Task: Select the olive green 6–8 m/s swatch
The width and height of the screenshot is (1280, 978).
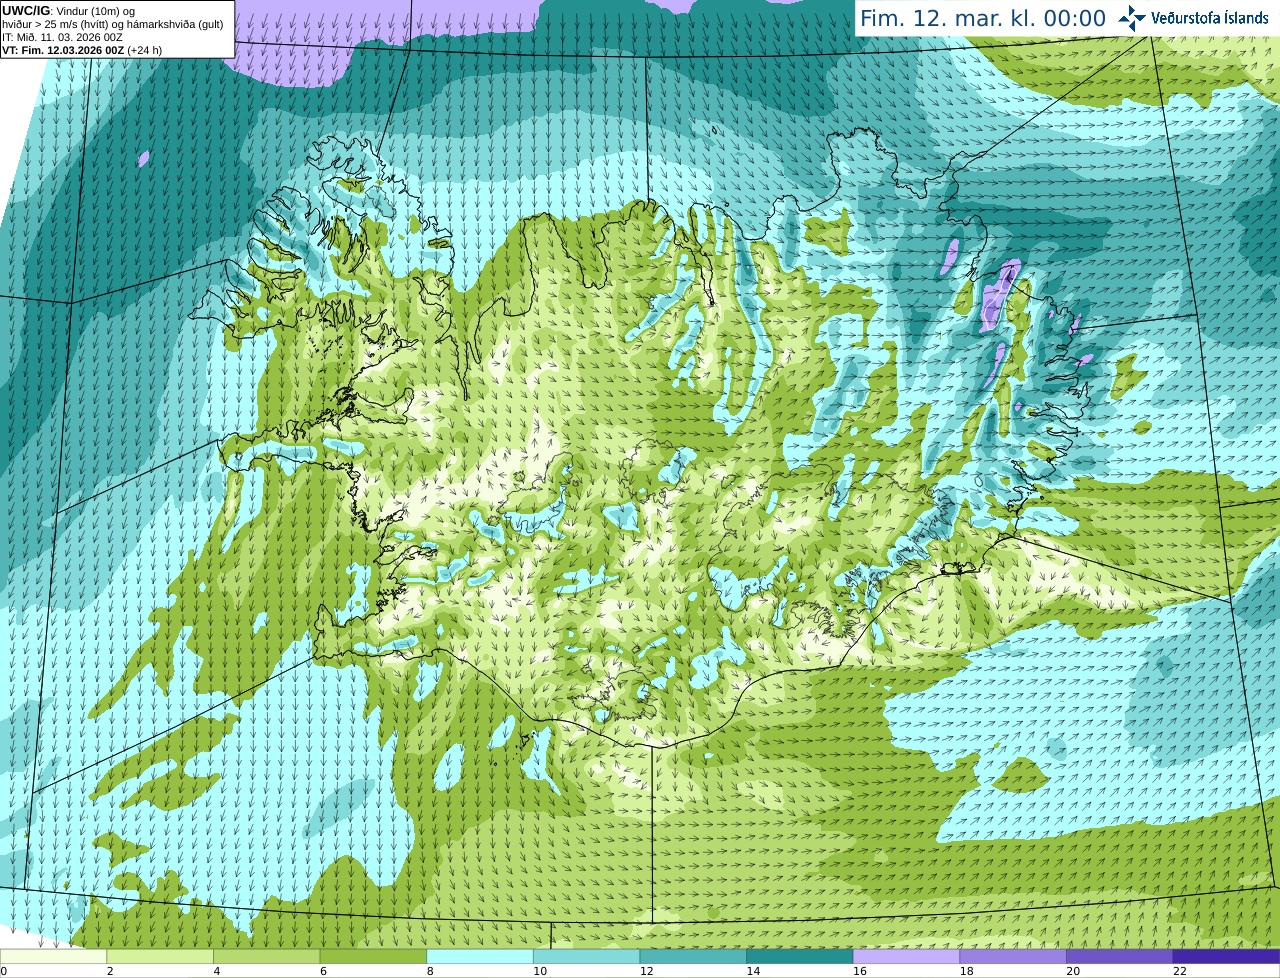Action: (x=373, y=956)
